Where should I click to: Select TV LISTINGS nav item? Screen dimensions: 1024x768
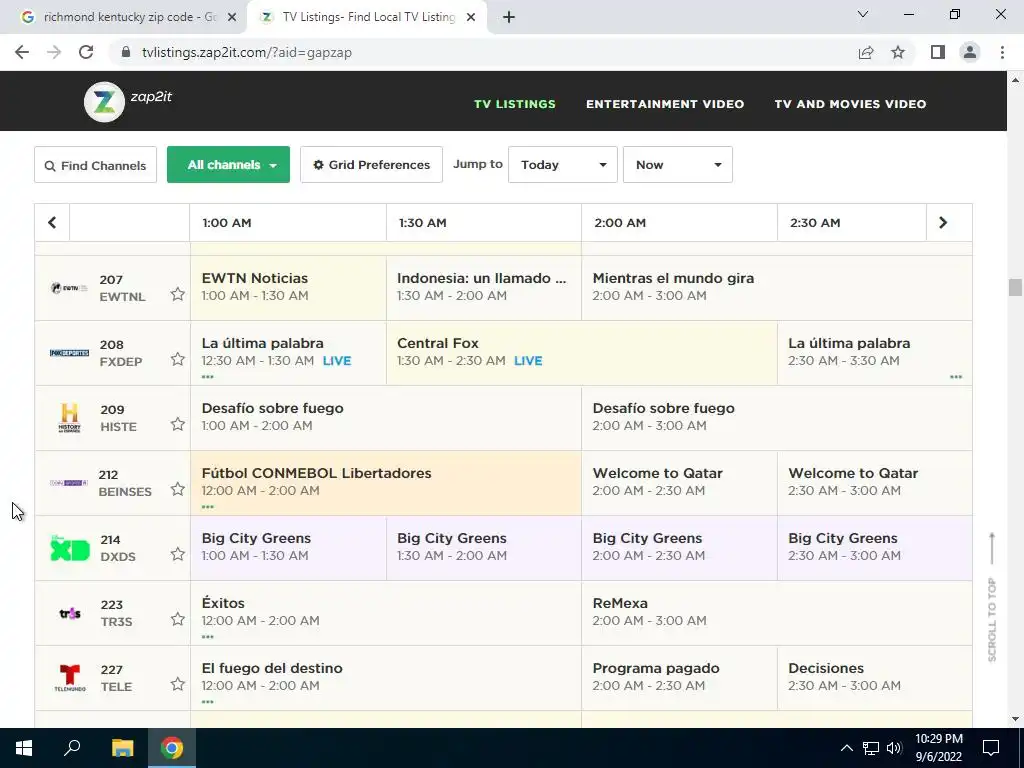[x=515, y=104]
